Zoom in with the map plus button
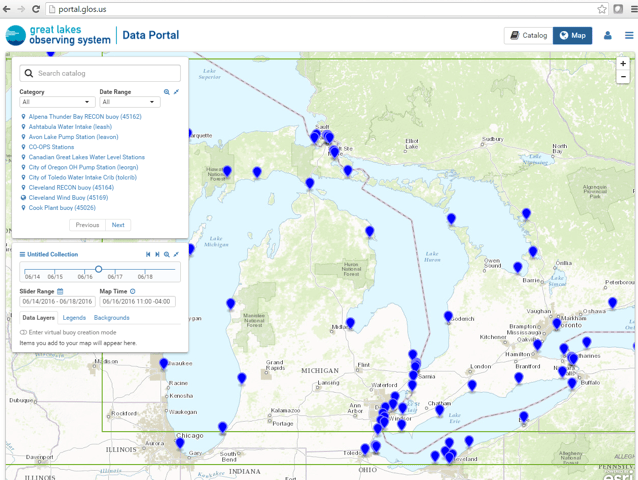The width and height of the screenshot is (638, 480). coord(623,63)
